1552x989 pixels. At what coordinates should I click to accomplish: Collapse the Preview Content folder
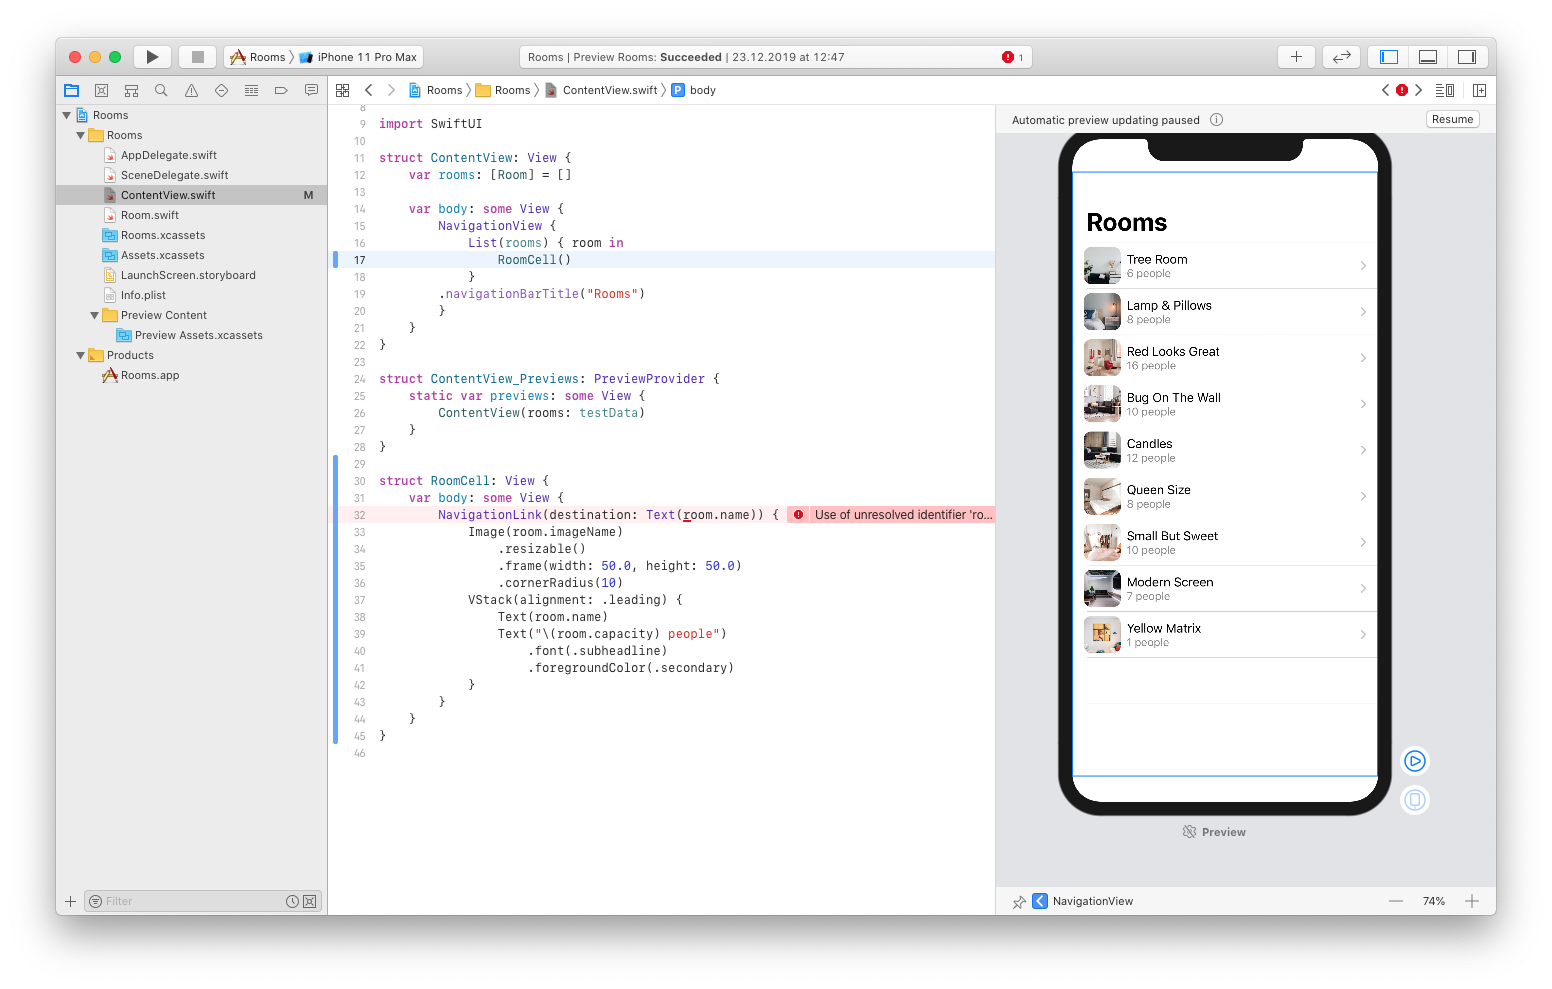coord(94,314)
